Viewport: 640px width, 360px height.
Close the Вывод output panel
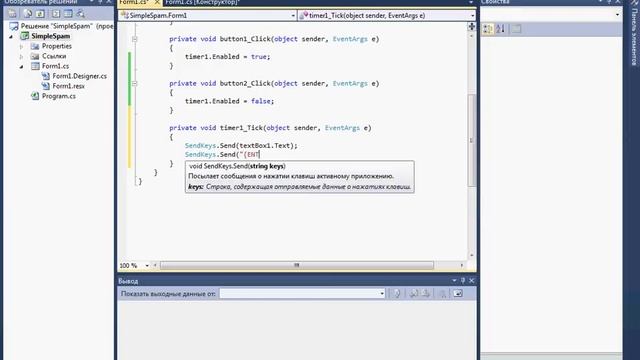click(472, 281)
